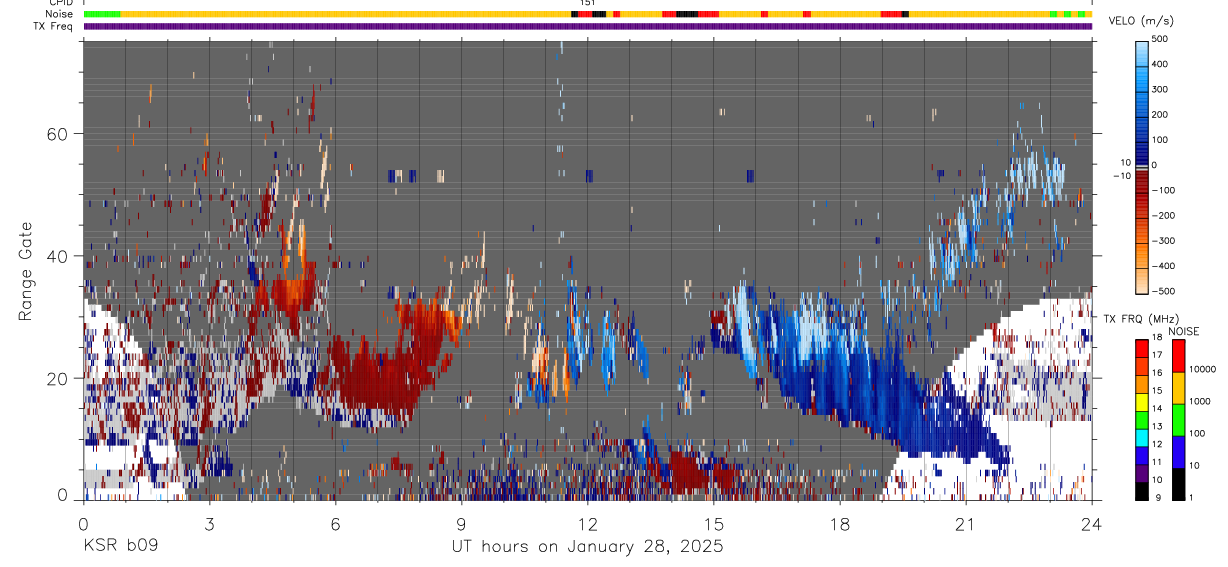The height and width of the screenshot is (567, 1228).
Task: Pick the green swatch in the NOISE legend
Action: click(1178, 419)
